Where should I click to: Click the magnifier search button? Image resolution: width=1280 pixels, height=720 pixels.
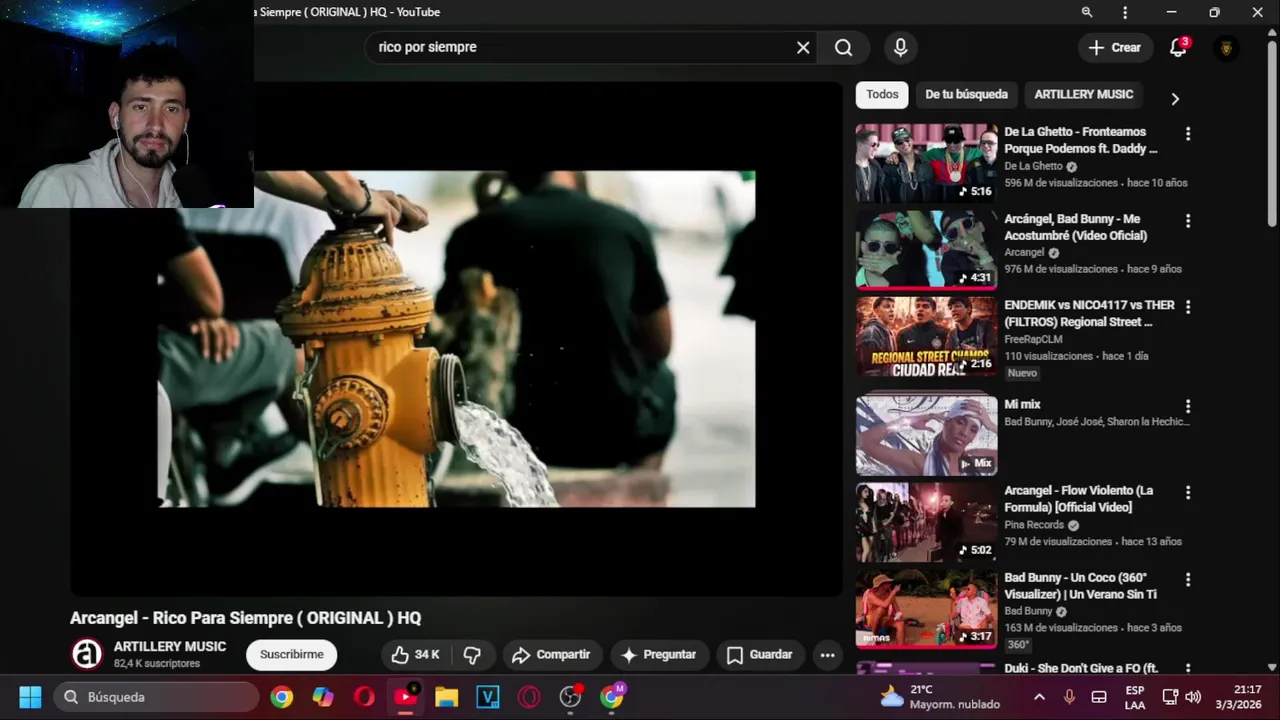point(843,47)
